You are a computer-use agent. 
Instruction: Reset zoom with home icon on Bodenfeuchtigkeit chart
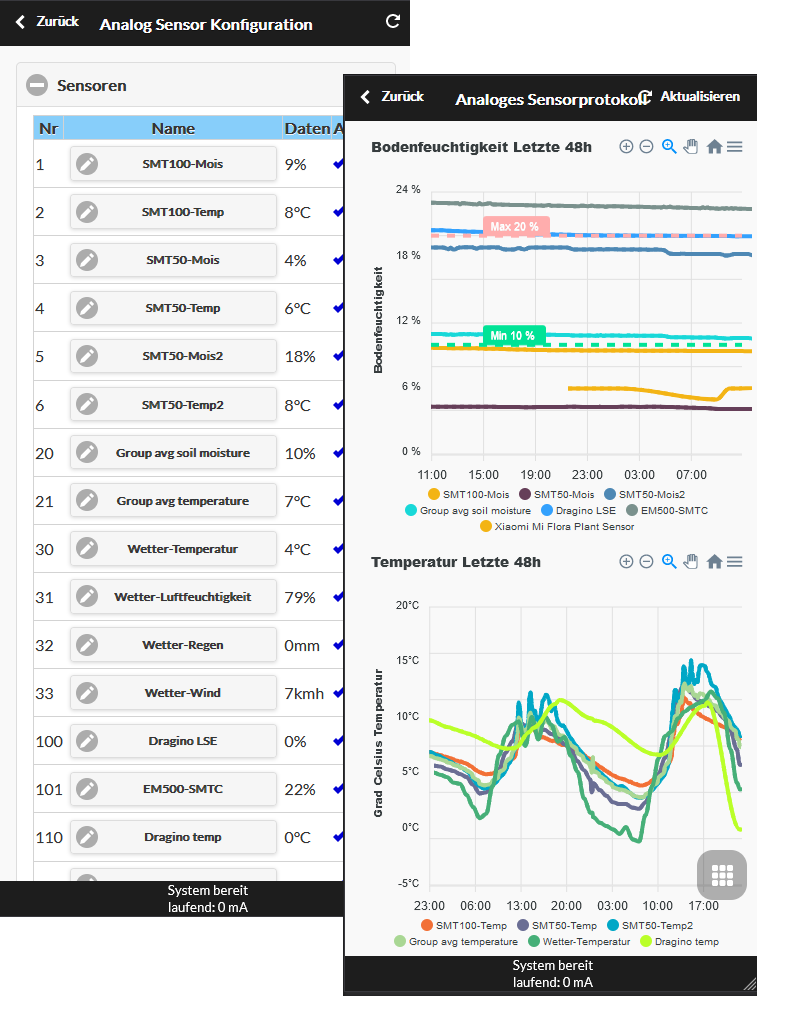coord(714,147)
